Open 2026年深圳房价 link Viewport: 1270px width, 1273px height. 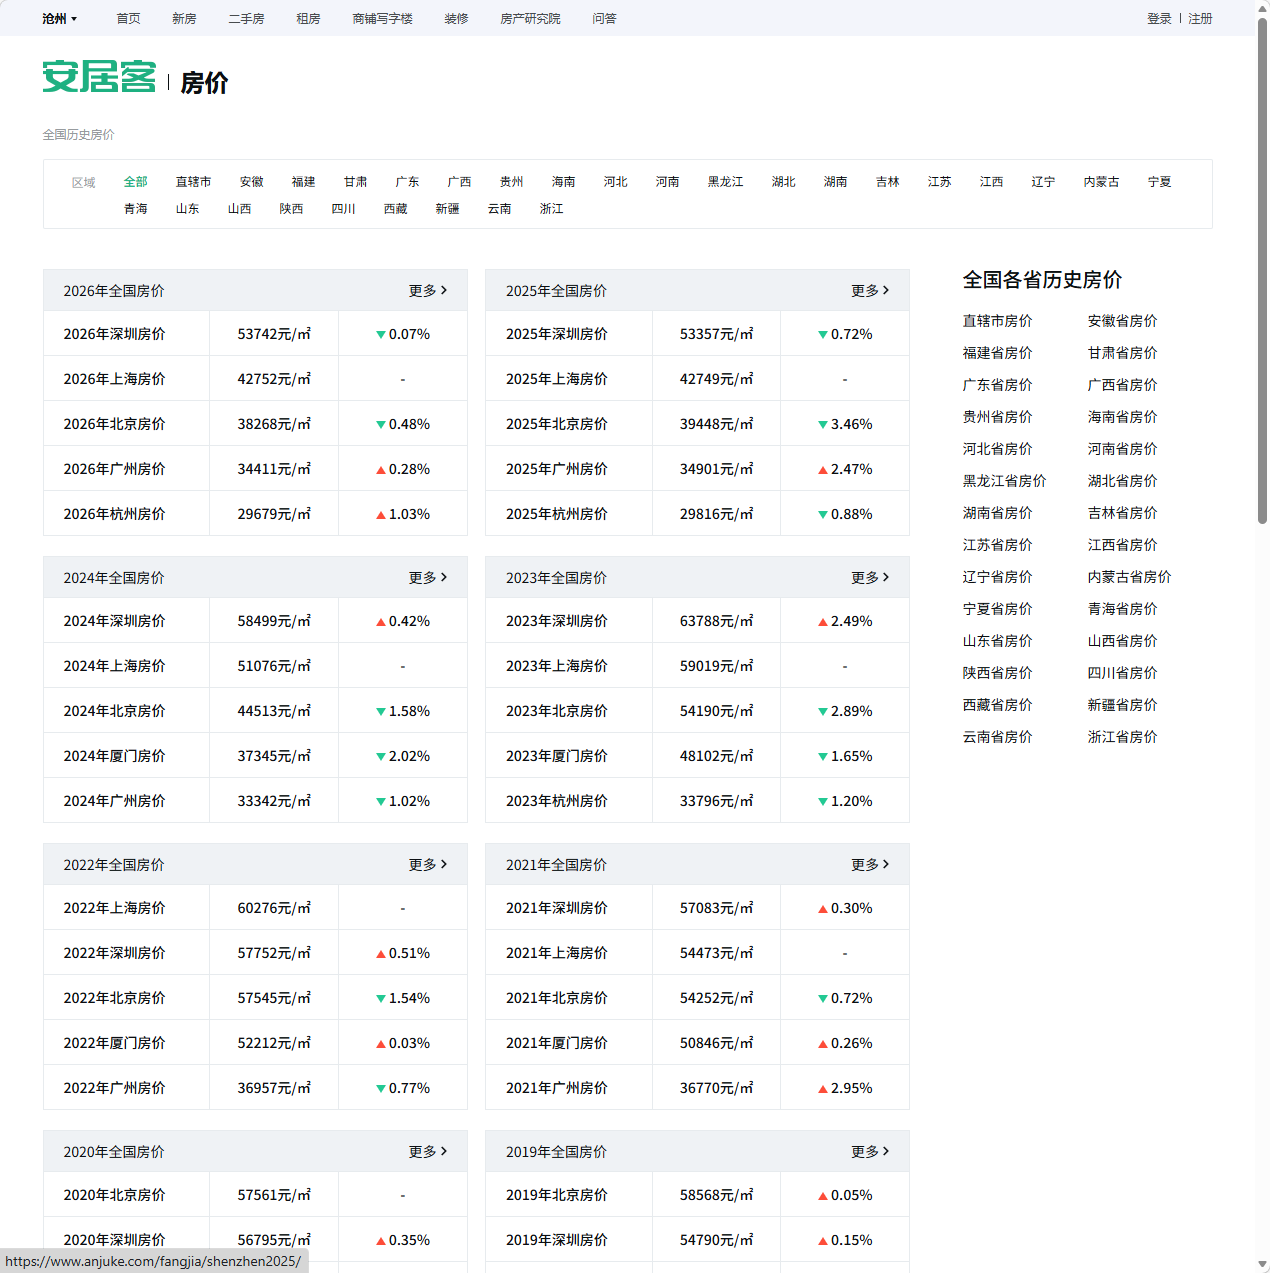point(114,334)
